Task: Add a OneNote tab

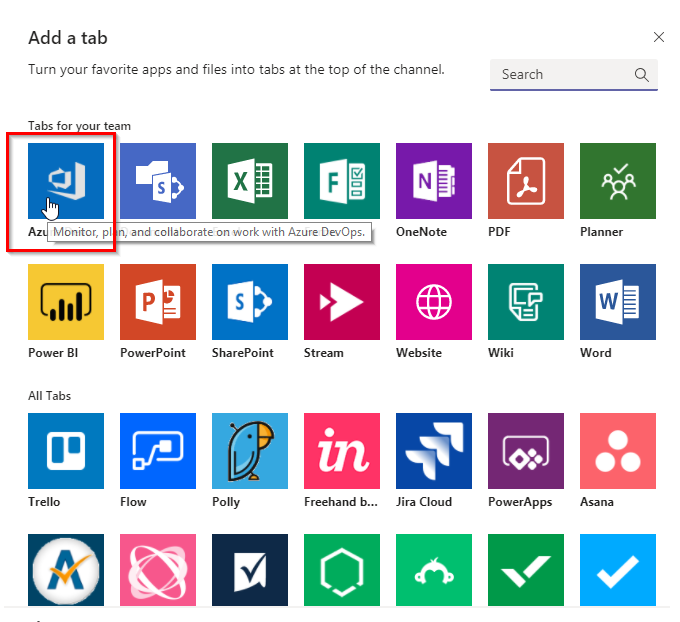Action: pyautogui.click(x=434, y=181)
